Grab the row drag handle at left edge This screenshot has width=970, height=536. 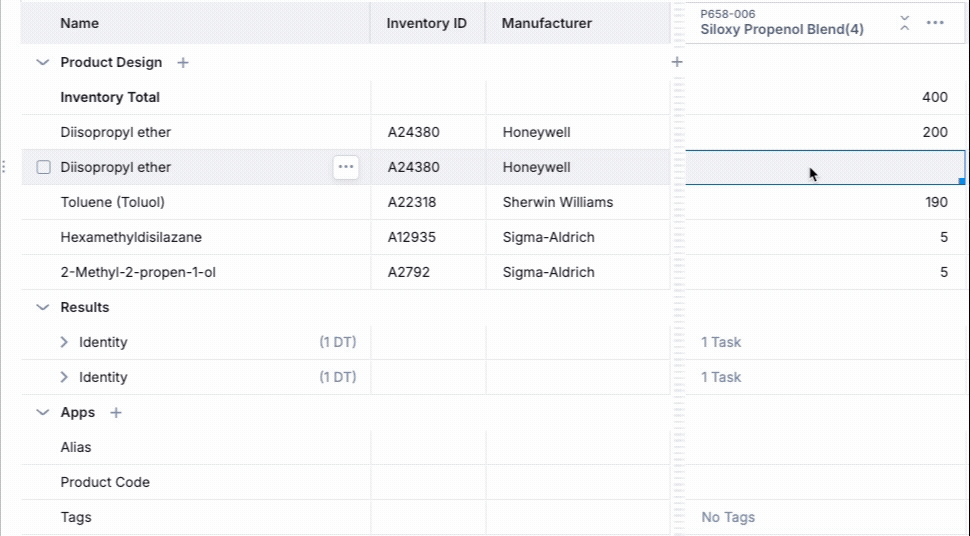5,168
